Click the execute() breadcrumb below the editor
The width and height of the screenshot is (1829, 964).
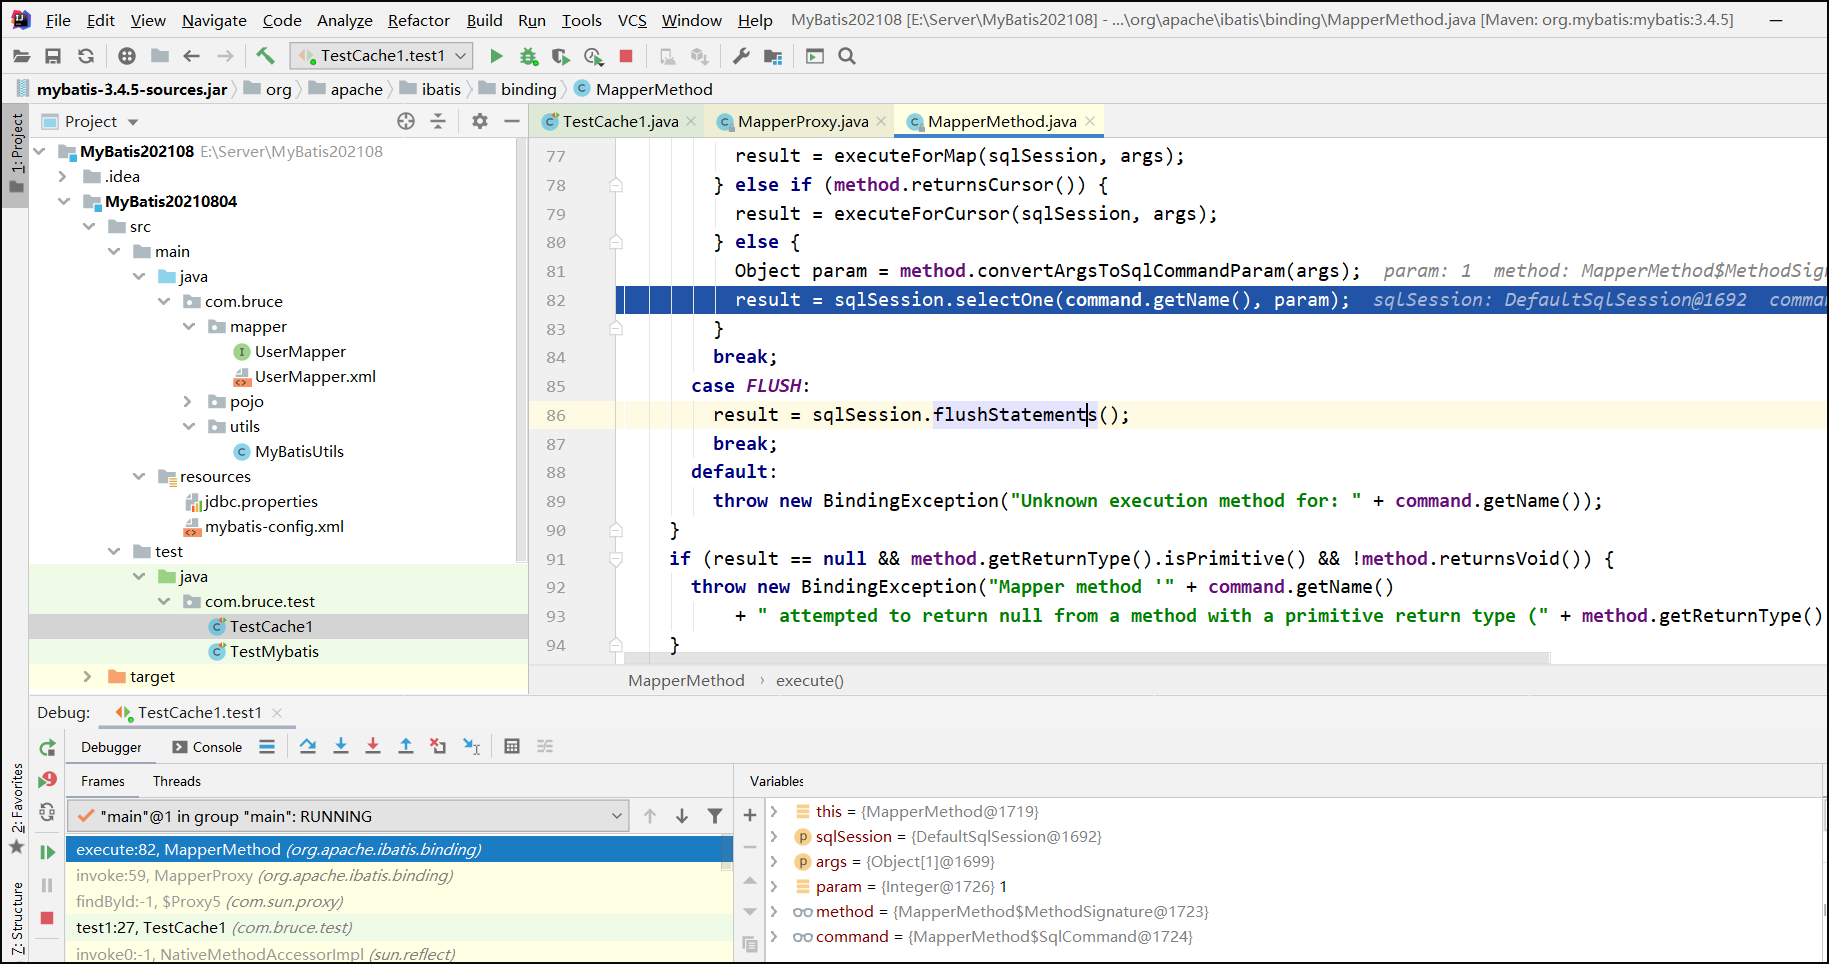tap(810, 681)
